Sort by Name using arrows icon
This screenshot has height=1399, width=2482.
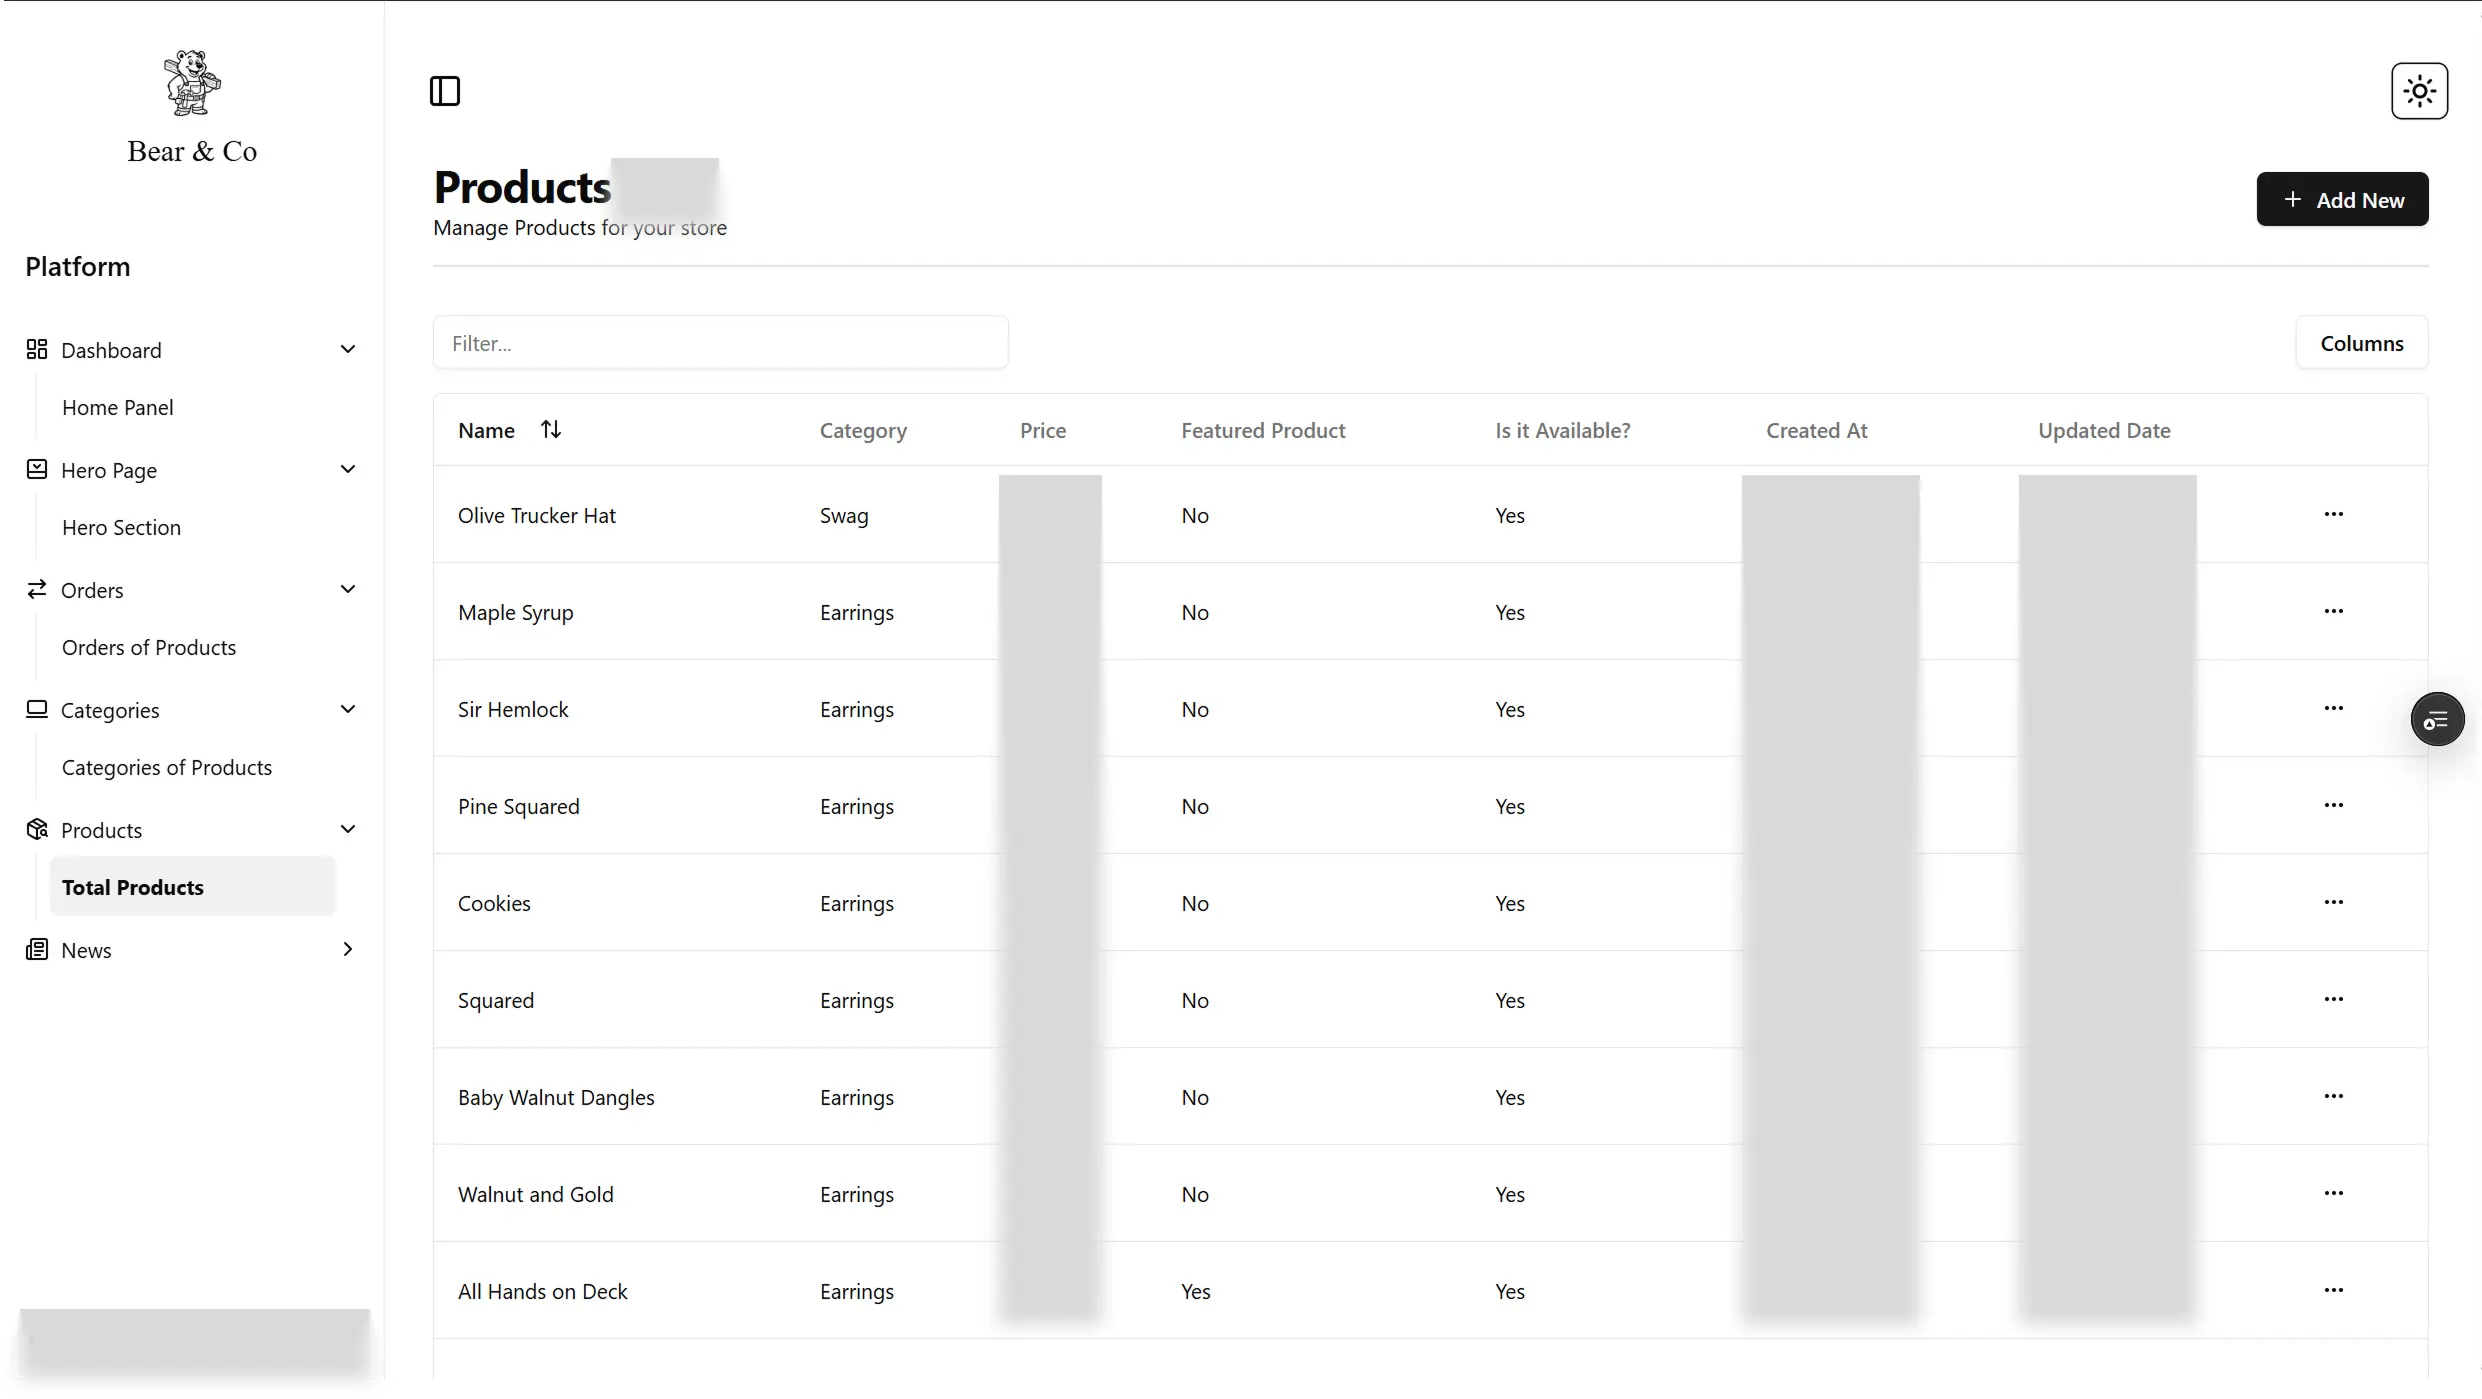coord(551,429)
